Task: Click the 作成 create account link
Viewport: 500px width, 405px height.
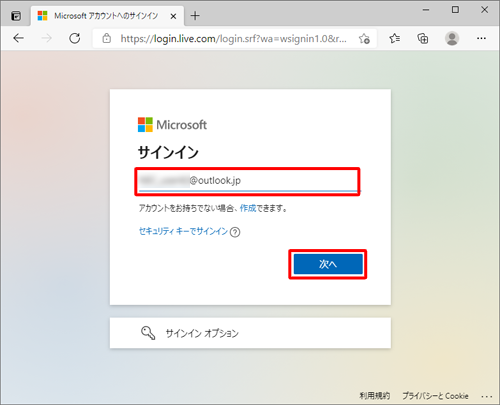Action: (248, 208)
